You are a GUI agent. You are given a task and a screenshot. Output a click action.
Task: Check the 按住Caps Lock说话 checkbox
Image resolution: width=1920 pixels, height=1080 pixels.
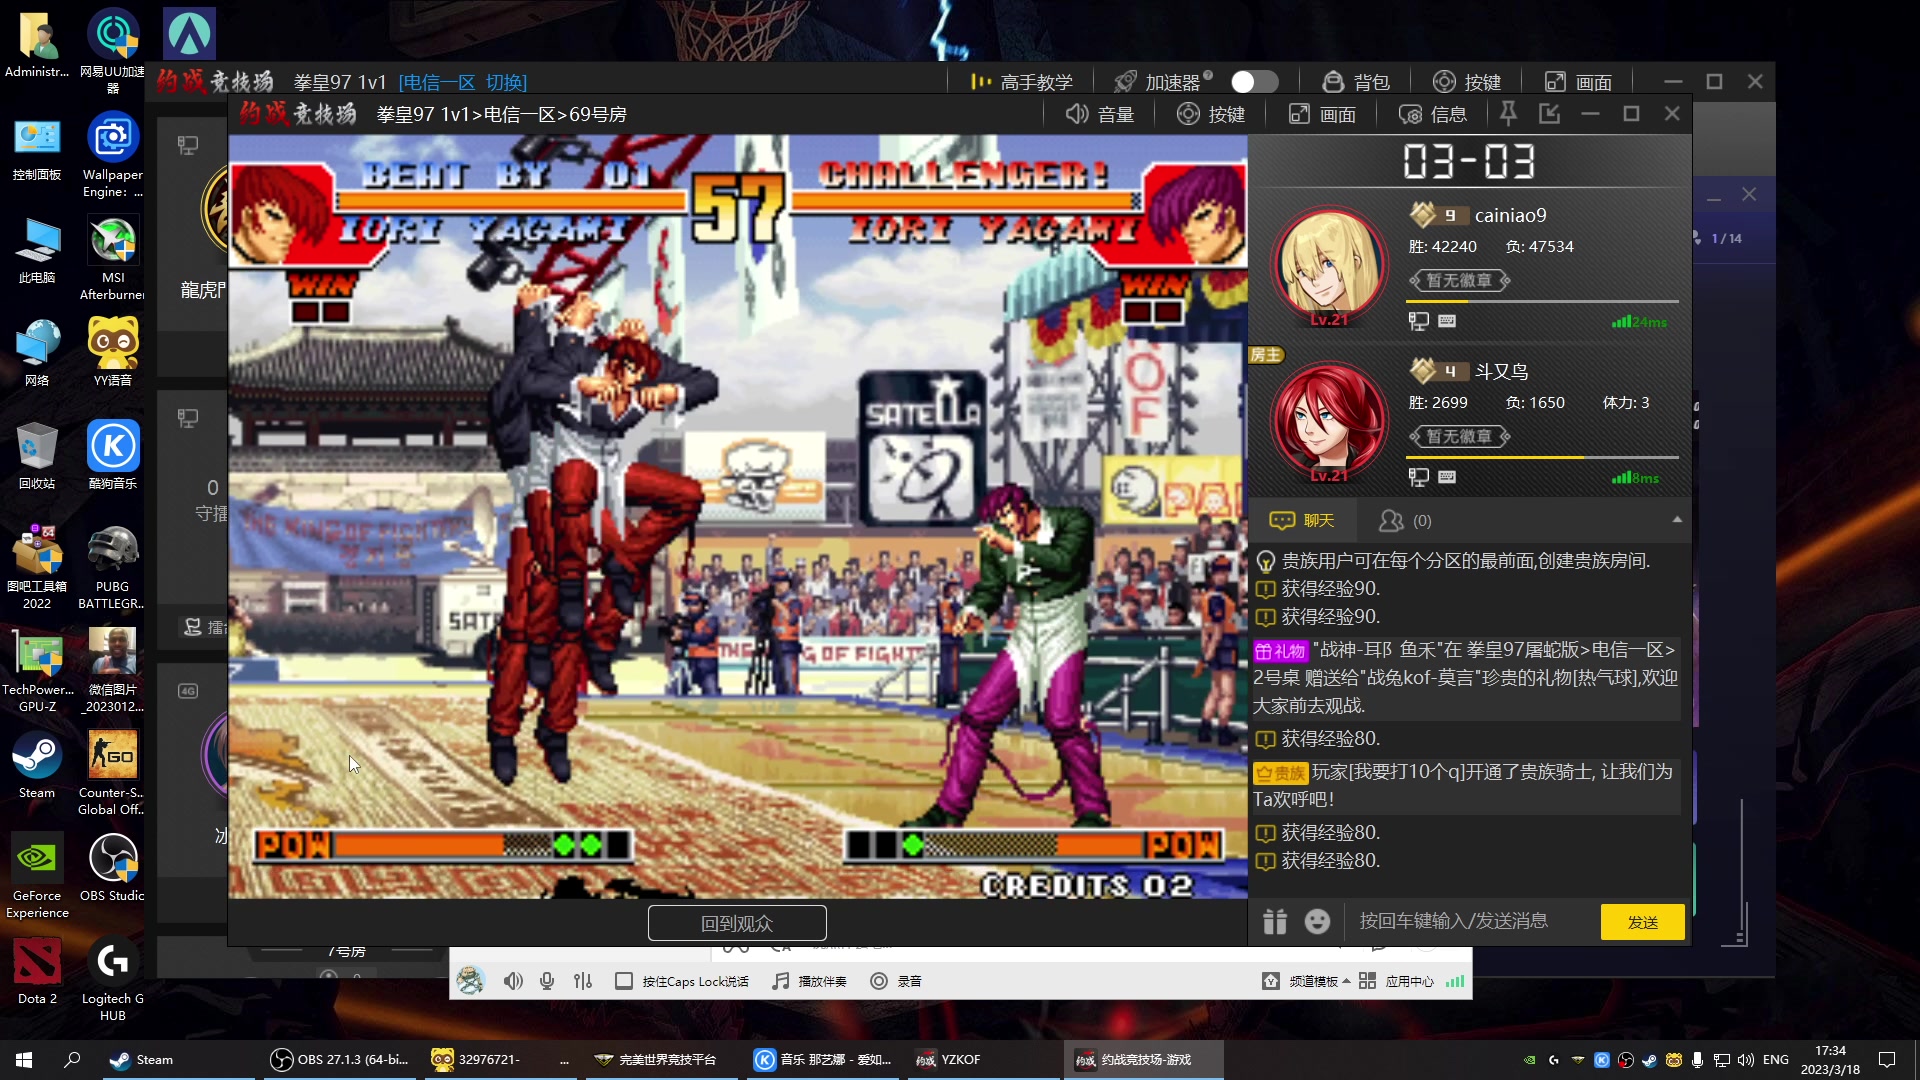[624, 981]
